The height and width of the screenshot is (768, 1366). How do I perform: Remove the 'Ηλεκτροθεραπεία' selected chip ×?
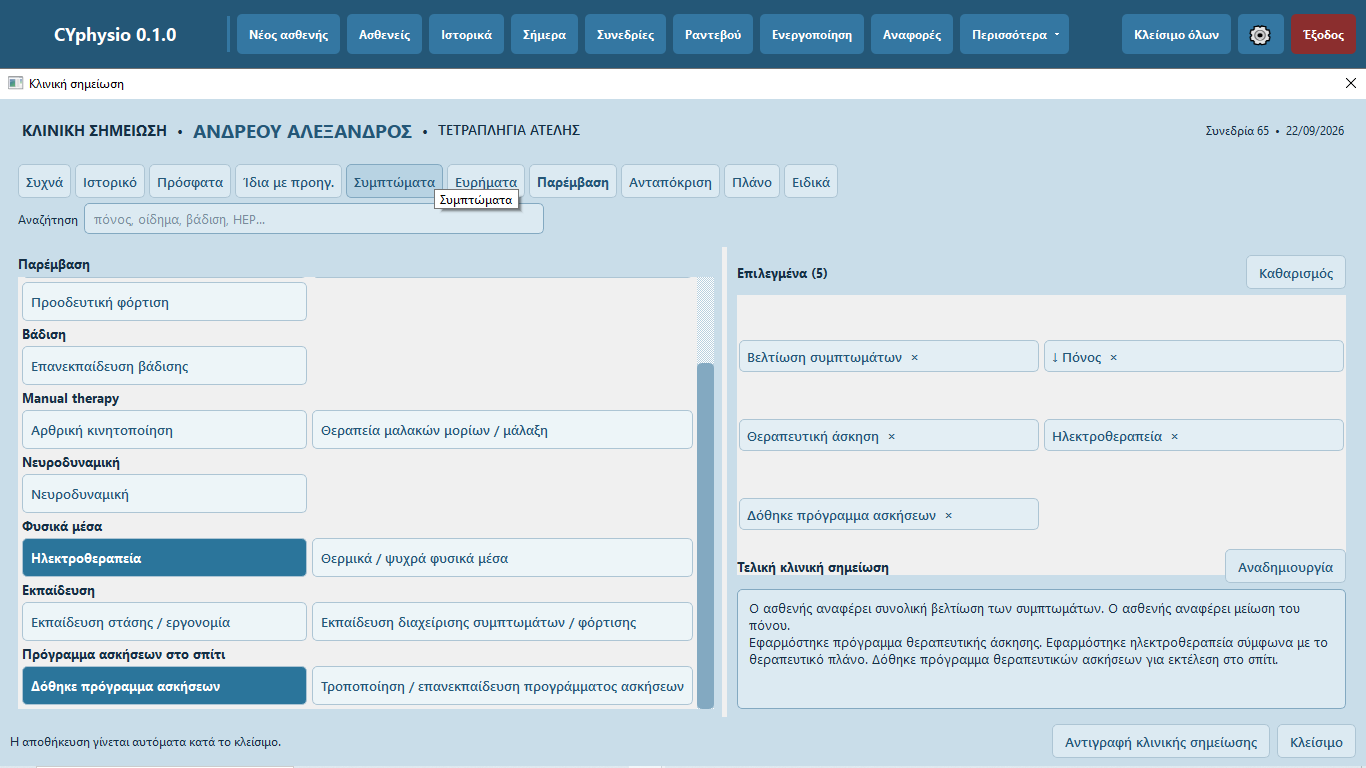(x=1174, y=436)
